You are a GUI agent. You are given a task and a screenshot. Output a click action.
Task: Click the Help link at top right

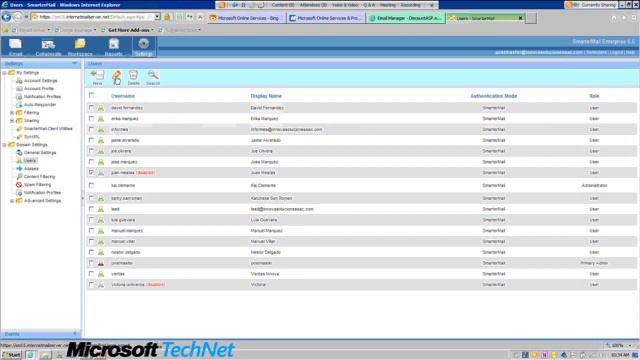tap(631, 53)
